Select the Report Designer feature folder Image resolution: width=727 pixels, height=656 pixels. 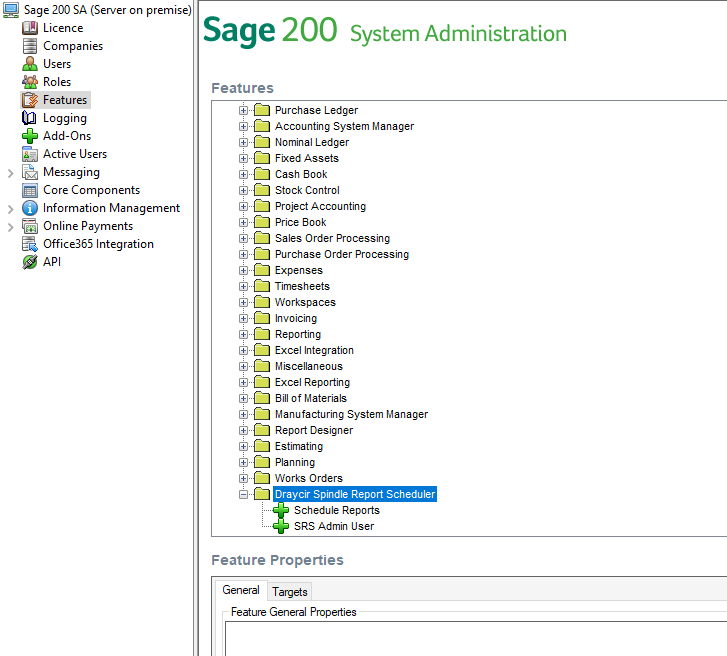[x=314, y=430]
